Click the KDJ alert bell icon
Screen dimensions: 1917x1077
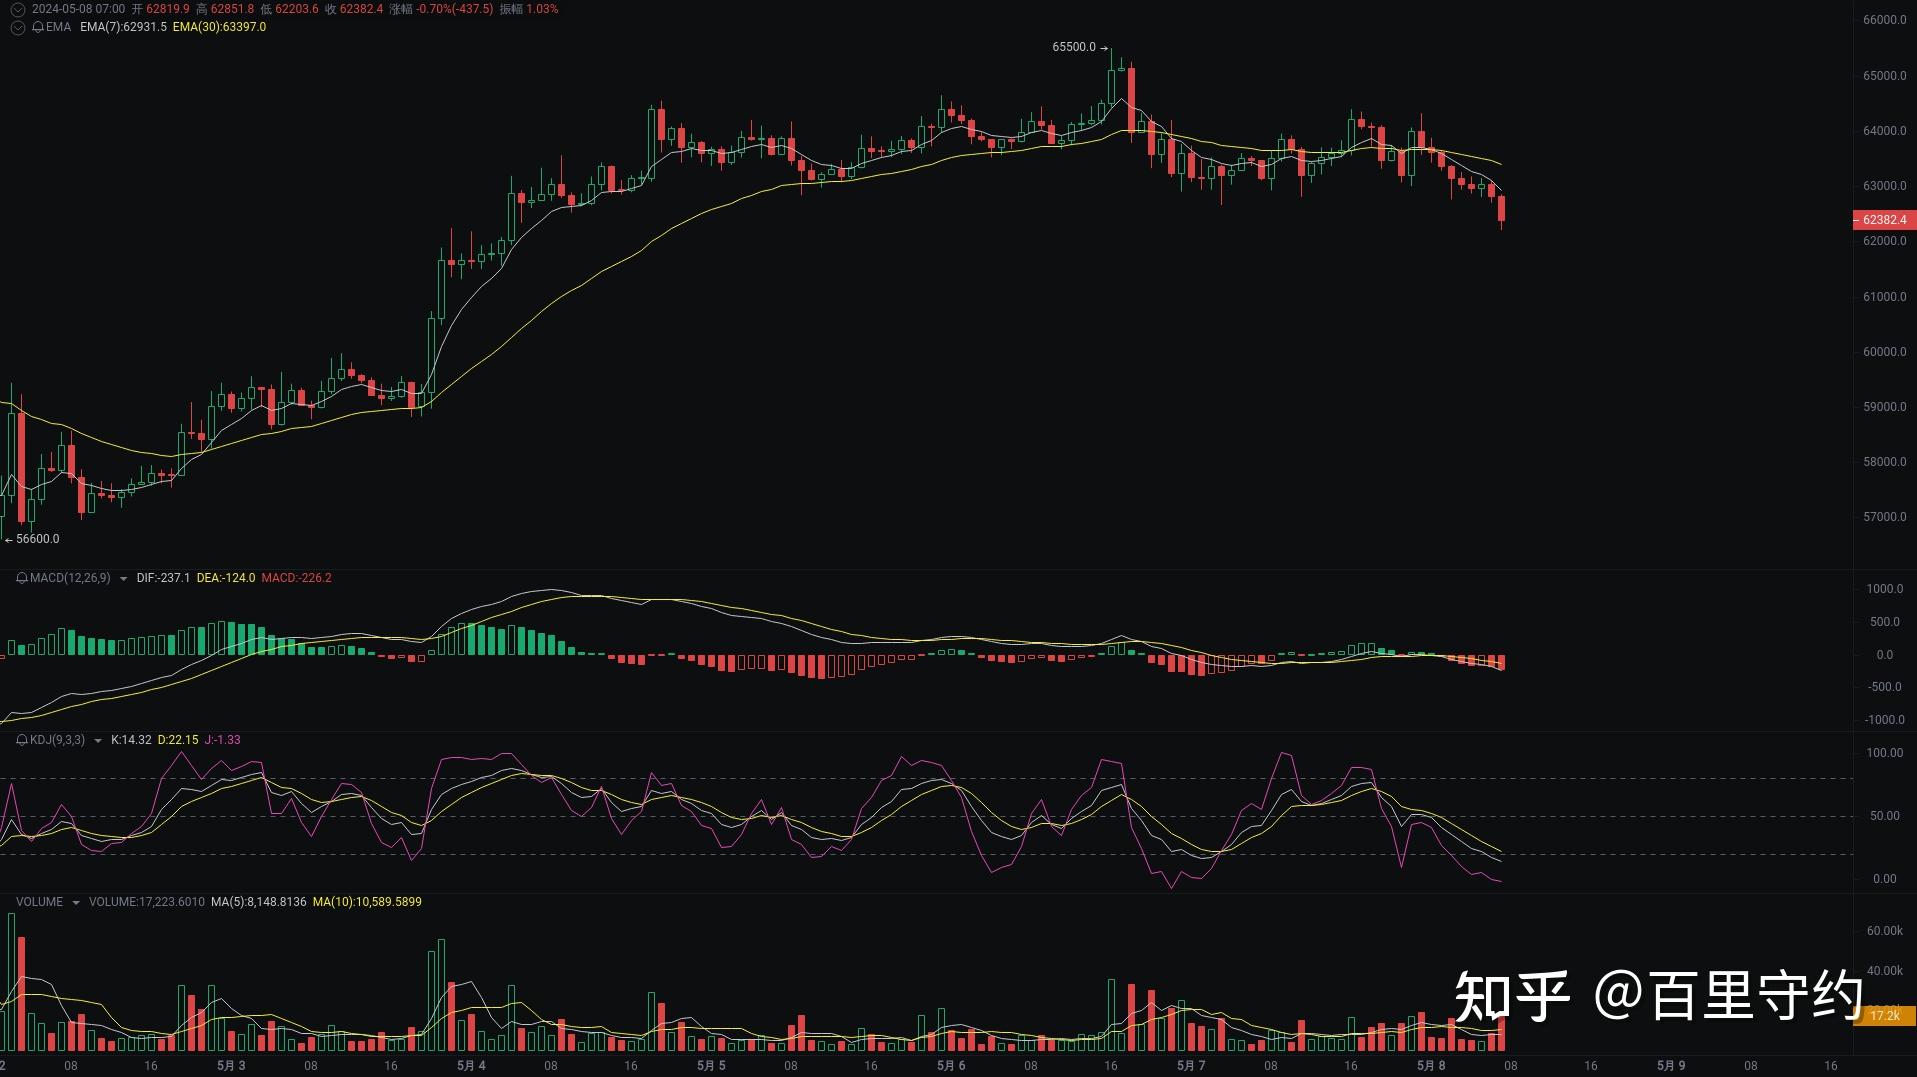pyautogui.click(x=22, y=740)
